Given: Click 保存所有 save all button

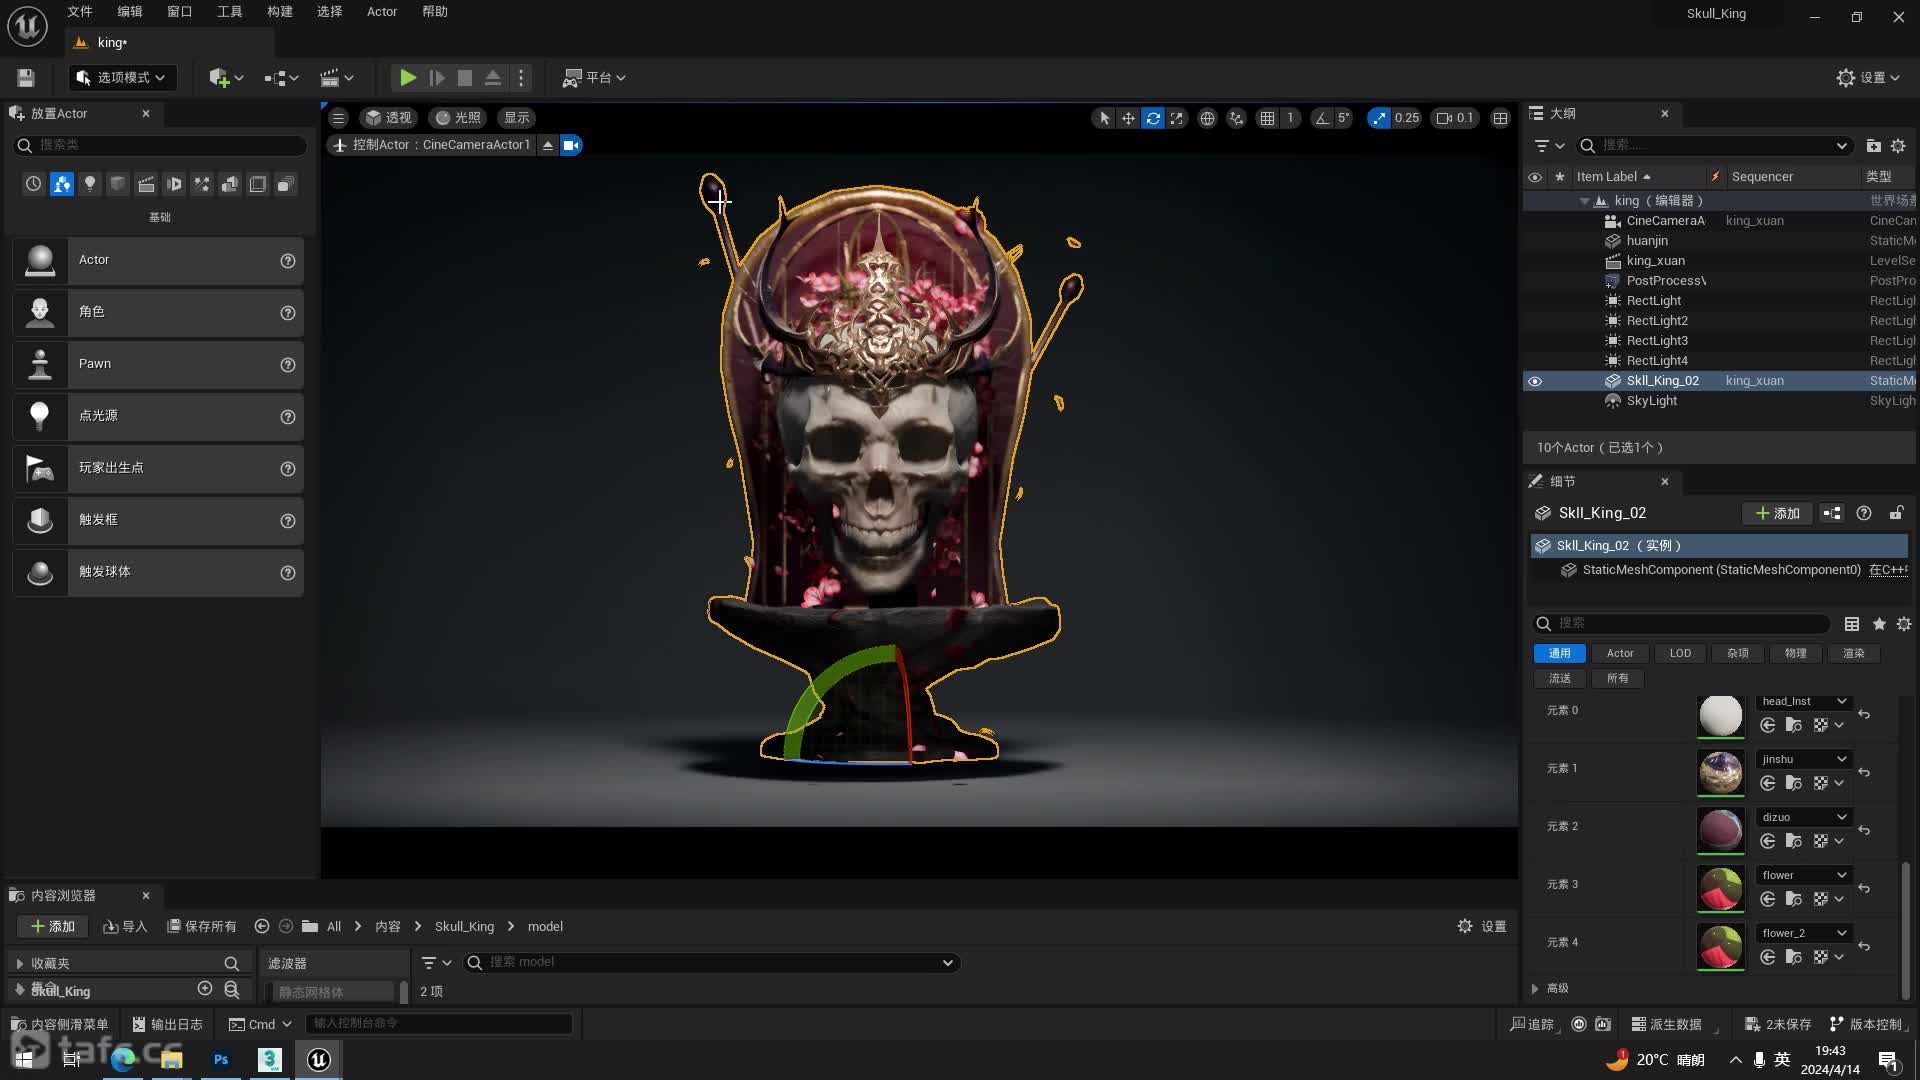Looking at the screenshot, I should point(202,927).
